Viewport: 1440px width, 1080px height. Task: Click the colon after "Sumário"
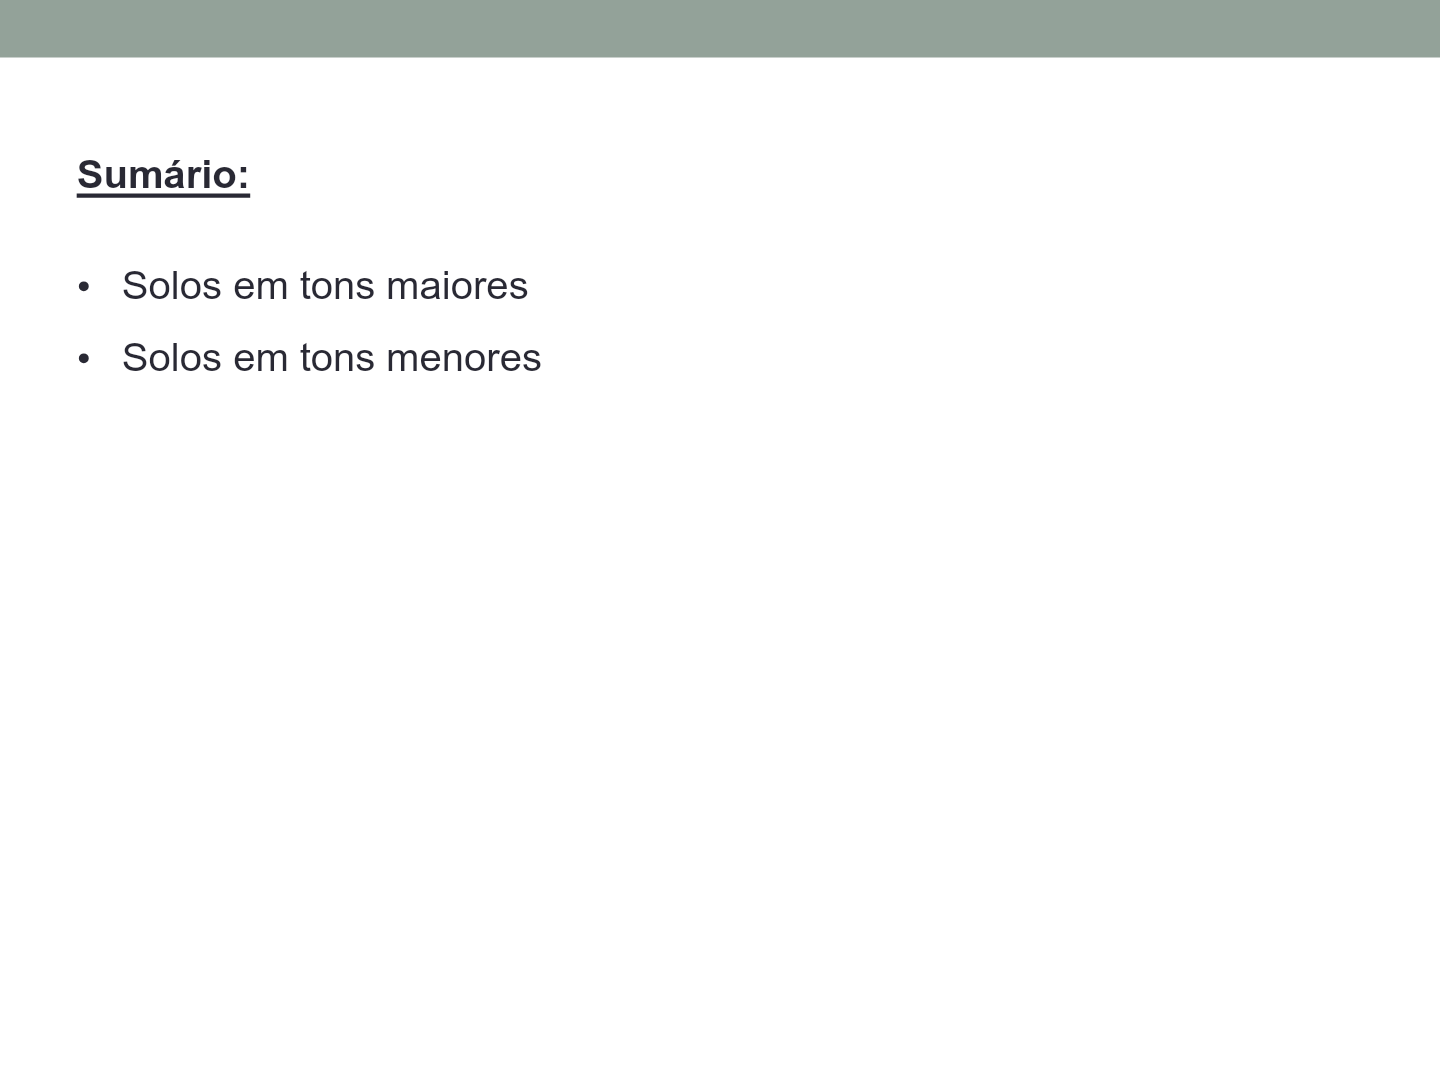[x=243, y=177]
